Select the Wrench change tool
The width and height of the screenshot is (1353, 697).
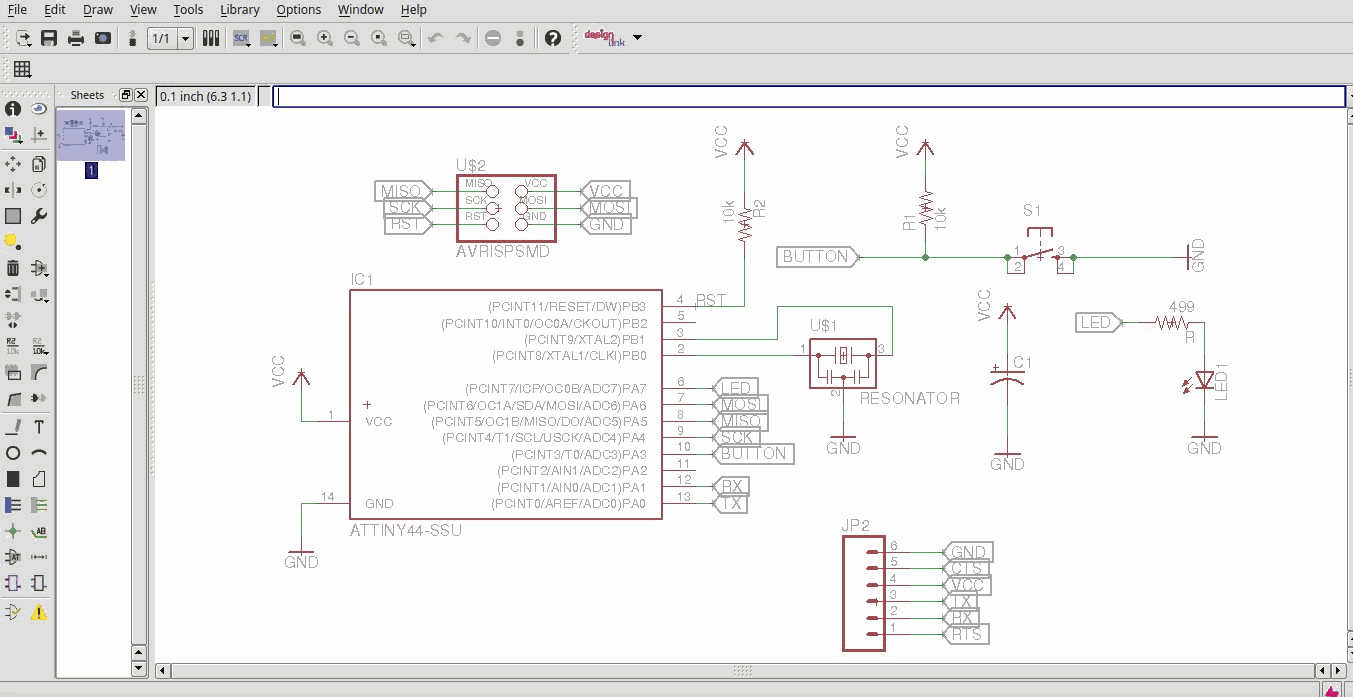tap(39, 216)
